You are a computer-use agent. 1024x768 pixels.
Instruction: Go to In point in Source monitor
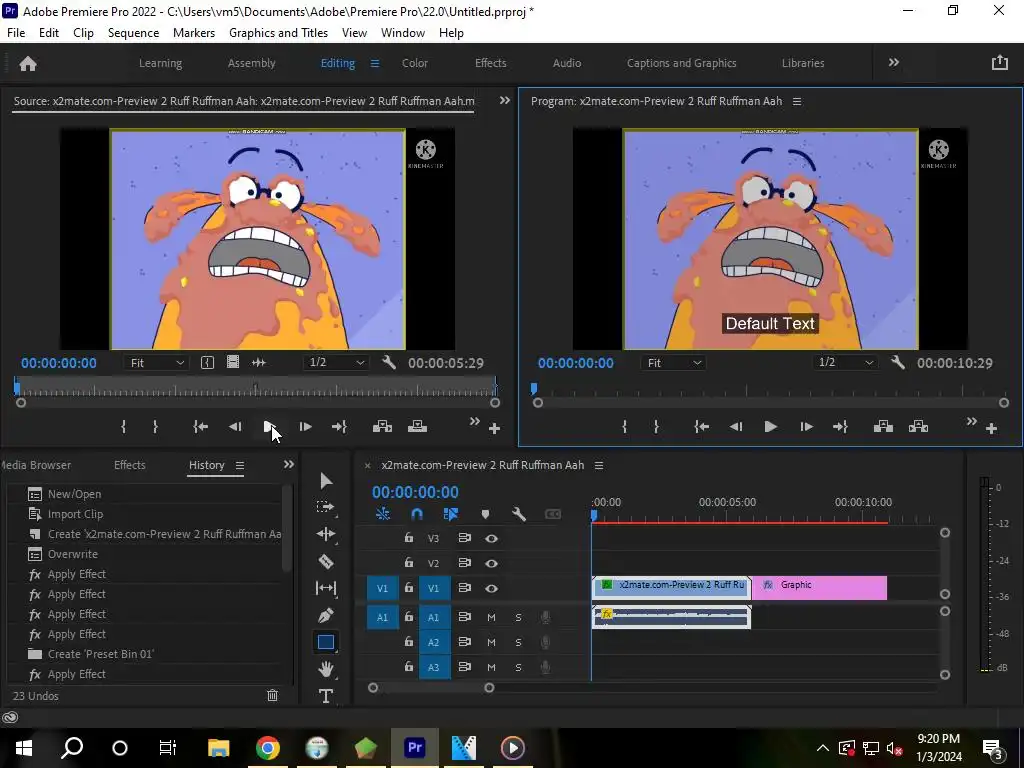(200, 426)
